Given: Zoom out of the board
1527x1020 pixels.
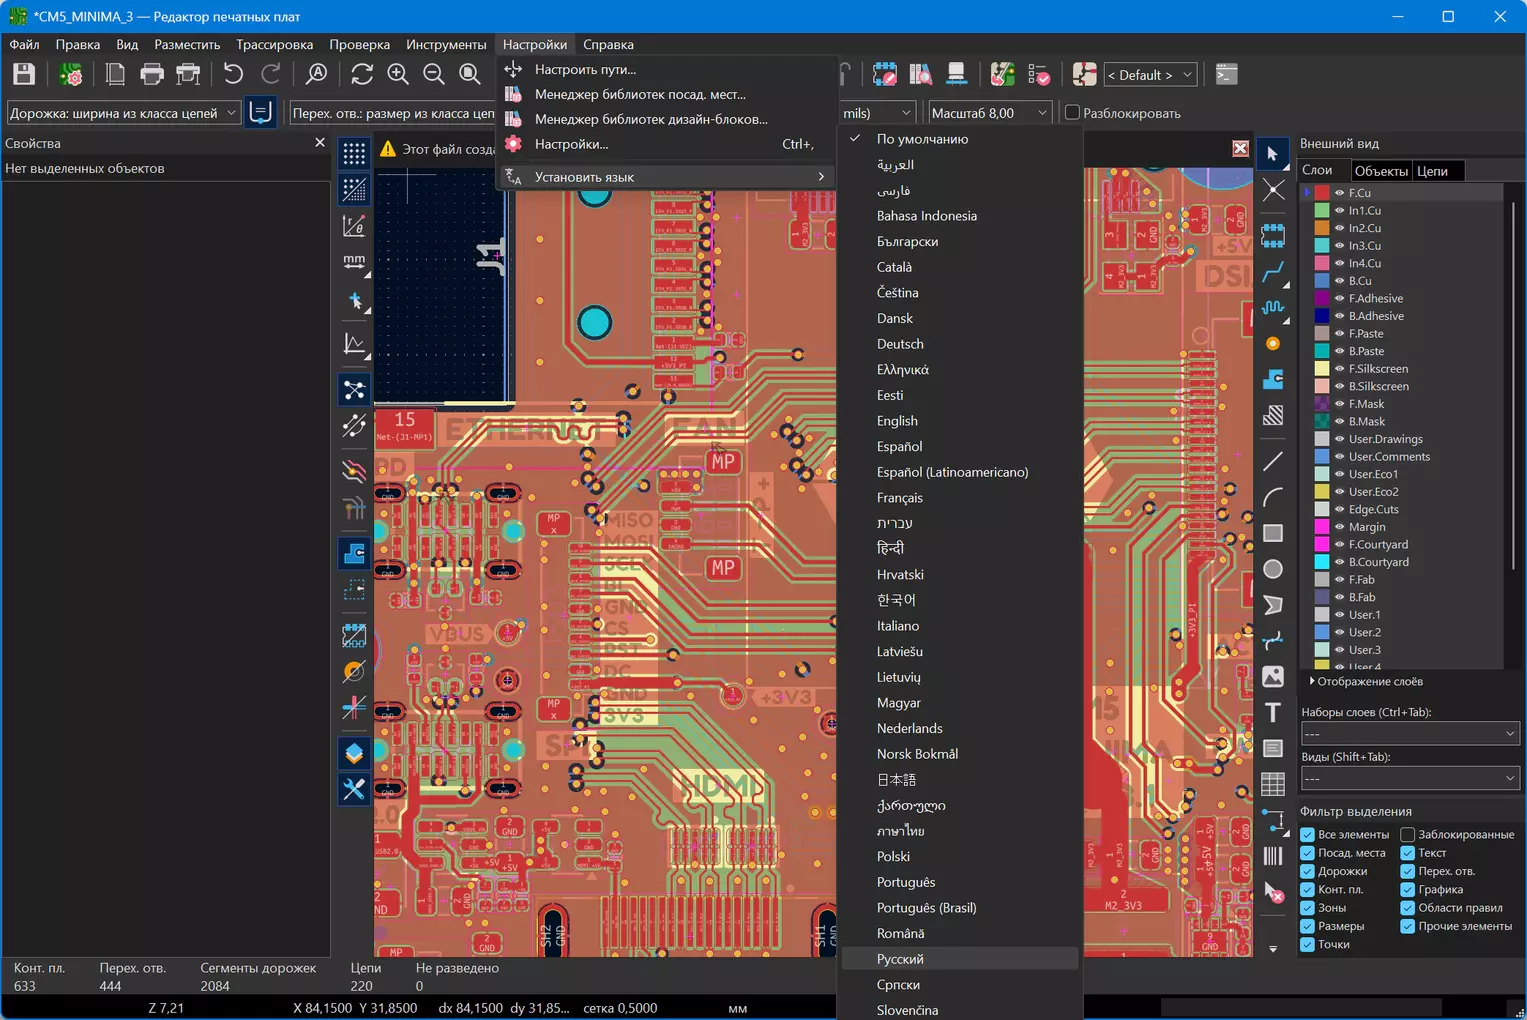Looking at the screenshot, I should (x=434, y=74).
